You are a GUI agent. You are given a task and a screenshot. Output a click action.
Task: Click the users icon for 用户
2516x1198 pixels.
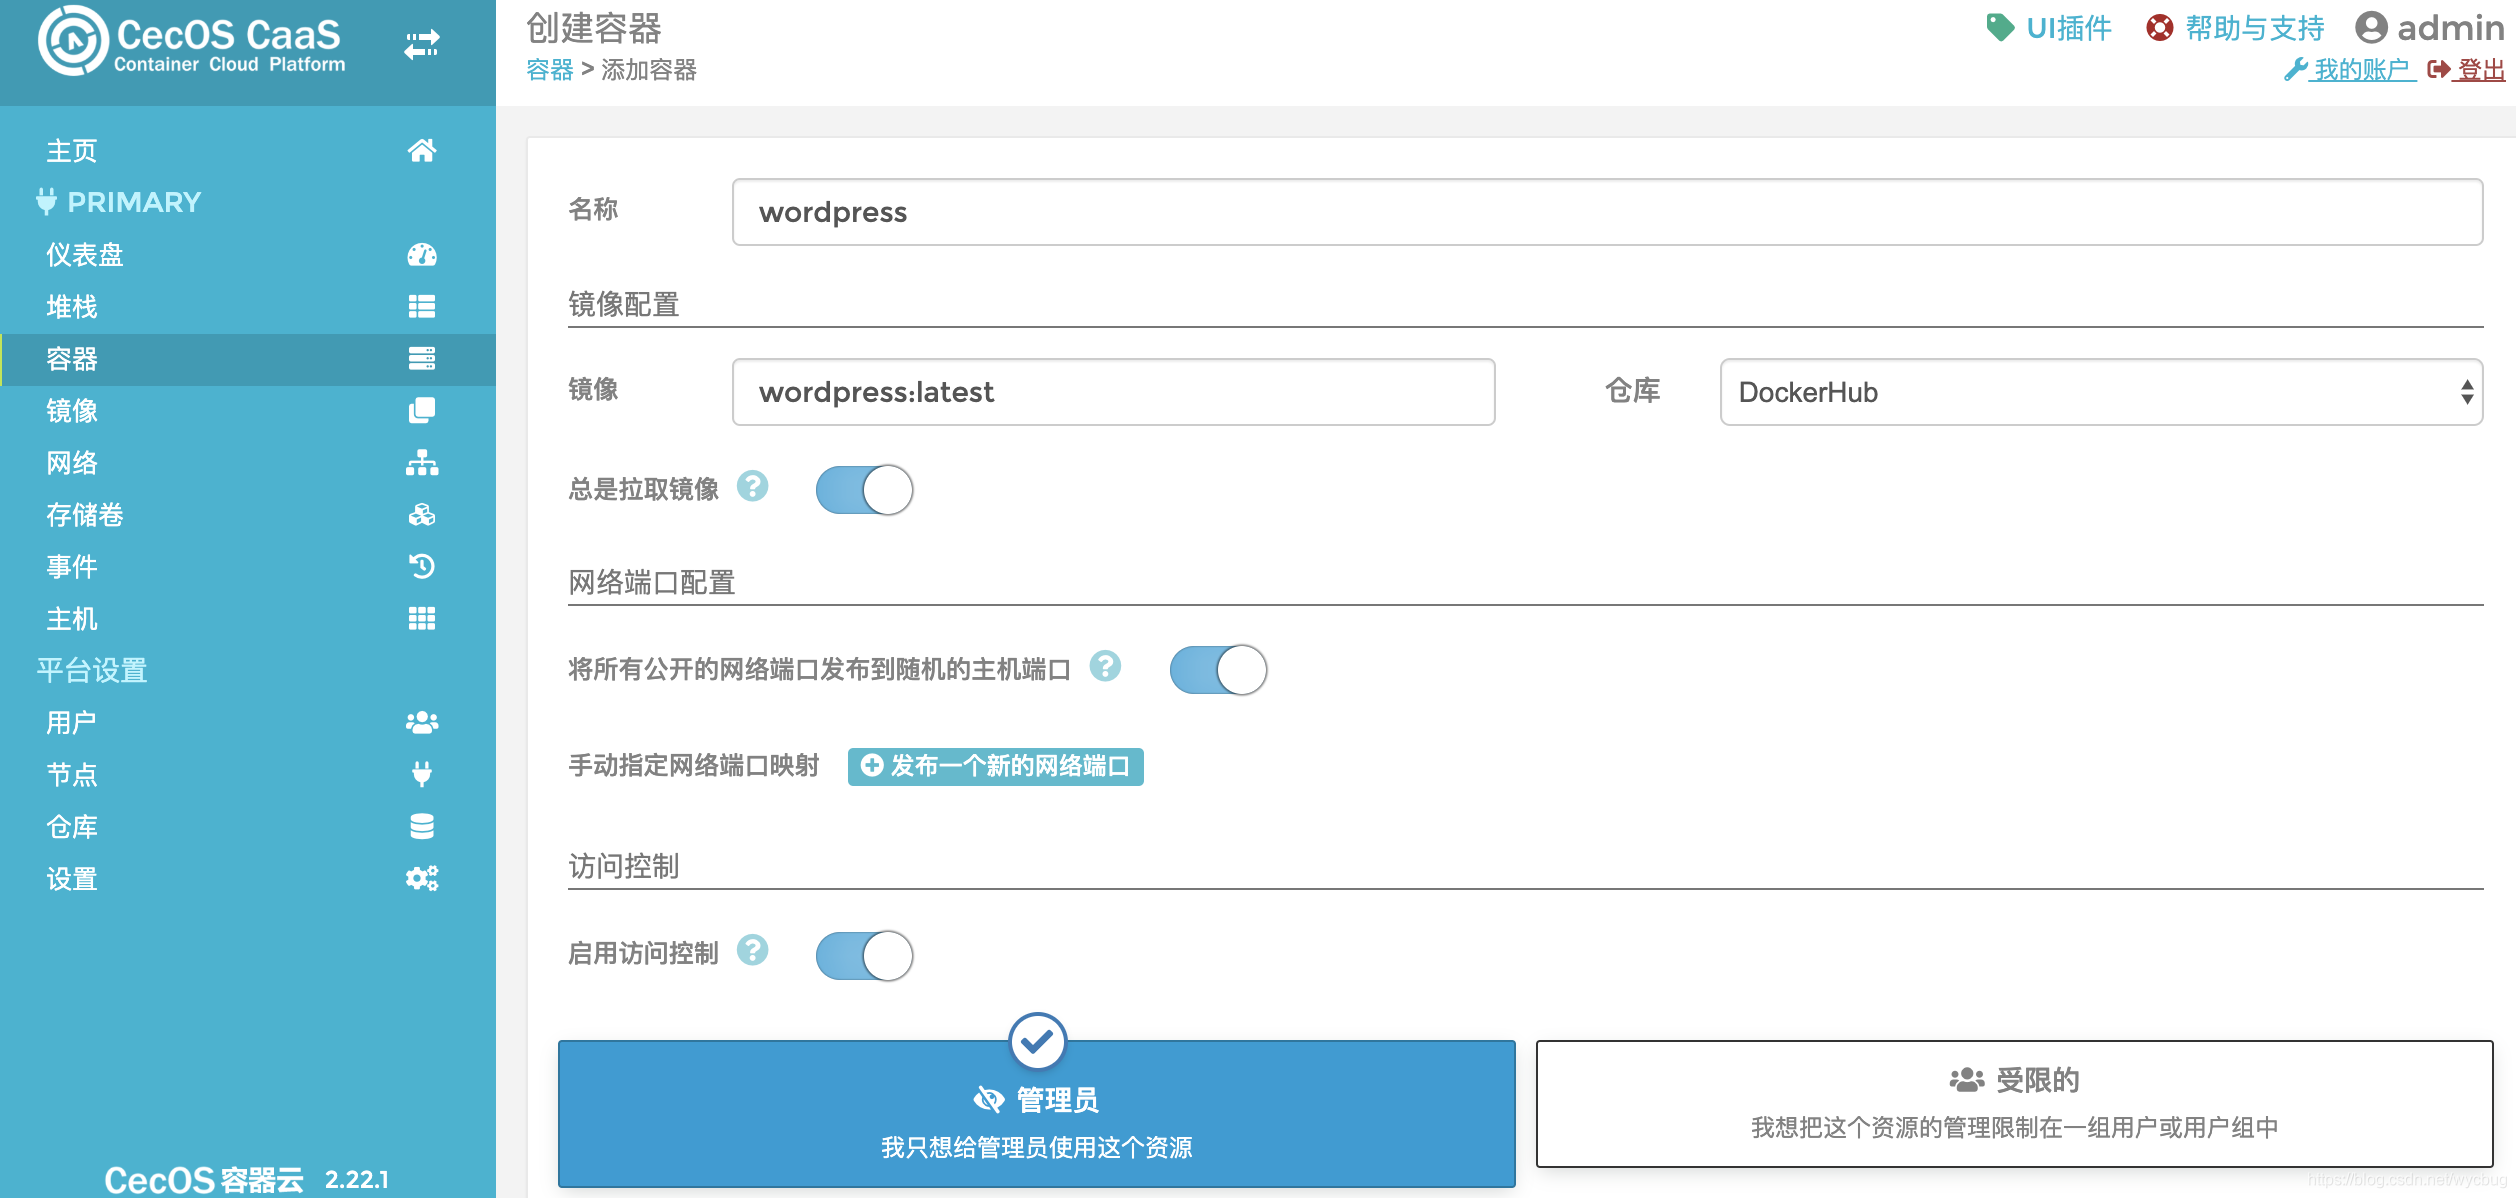(422, 722)
